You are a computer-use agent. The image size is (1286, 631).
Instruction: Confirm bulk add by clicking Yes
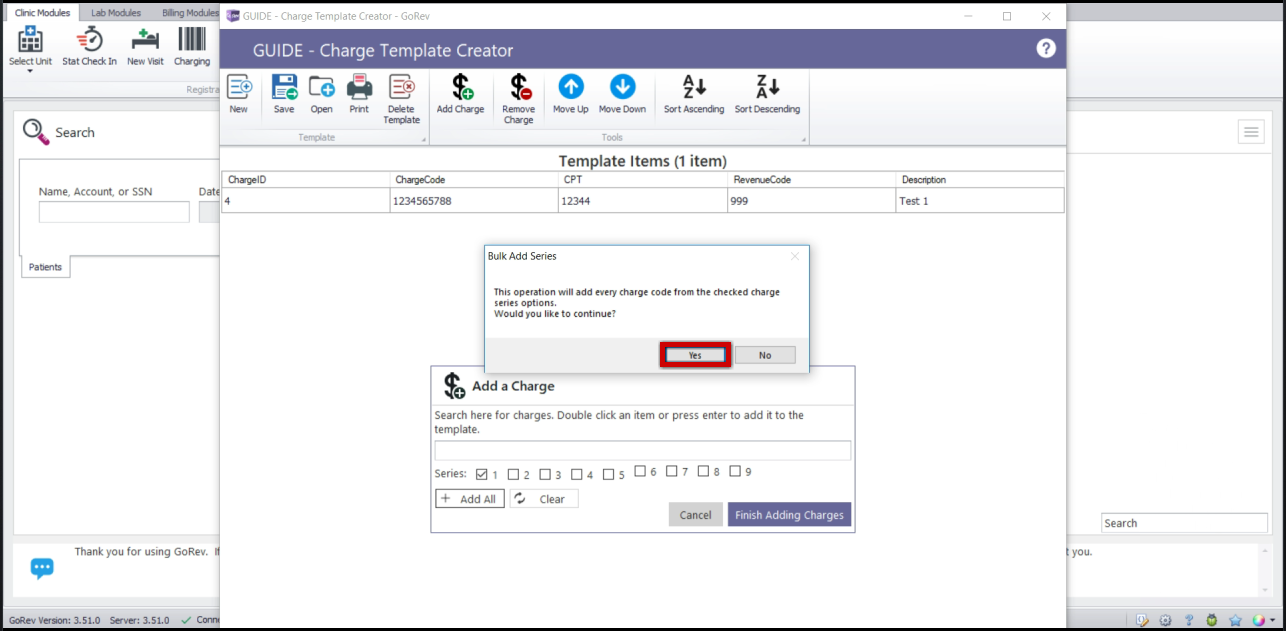[x=695, y=355]
